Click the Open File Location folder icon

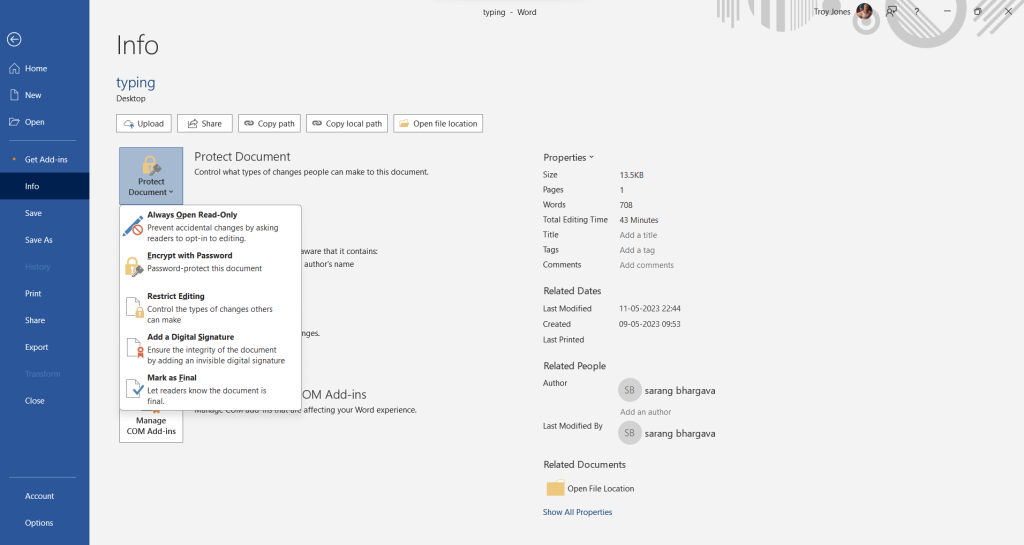pos(556,488)
